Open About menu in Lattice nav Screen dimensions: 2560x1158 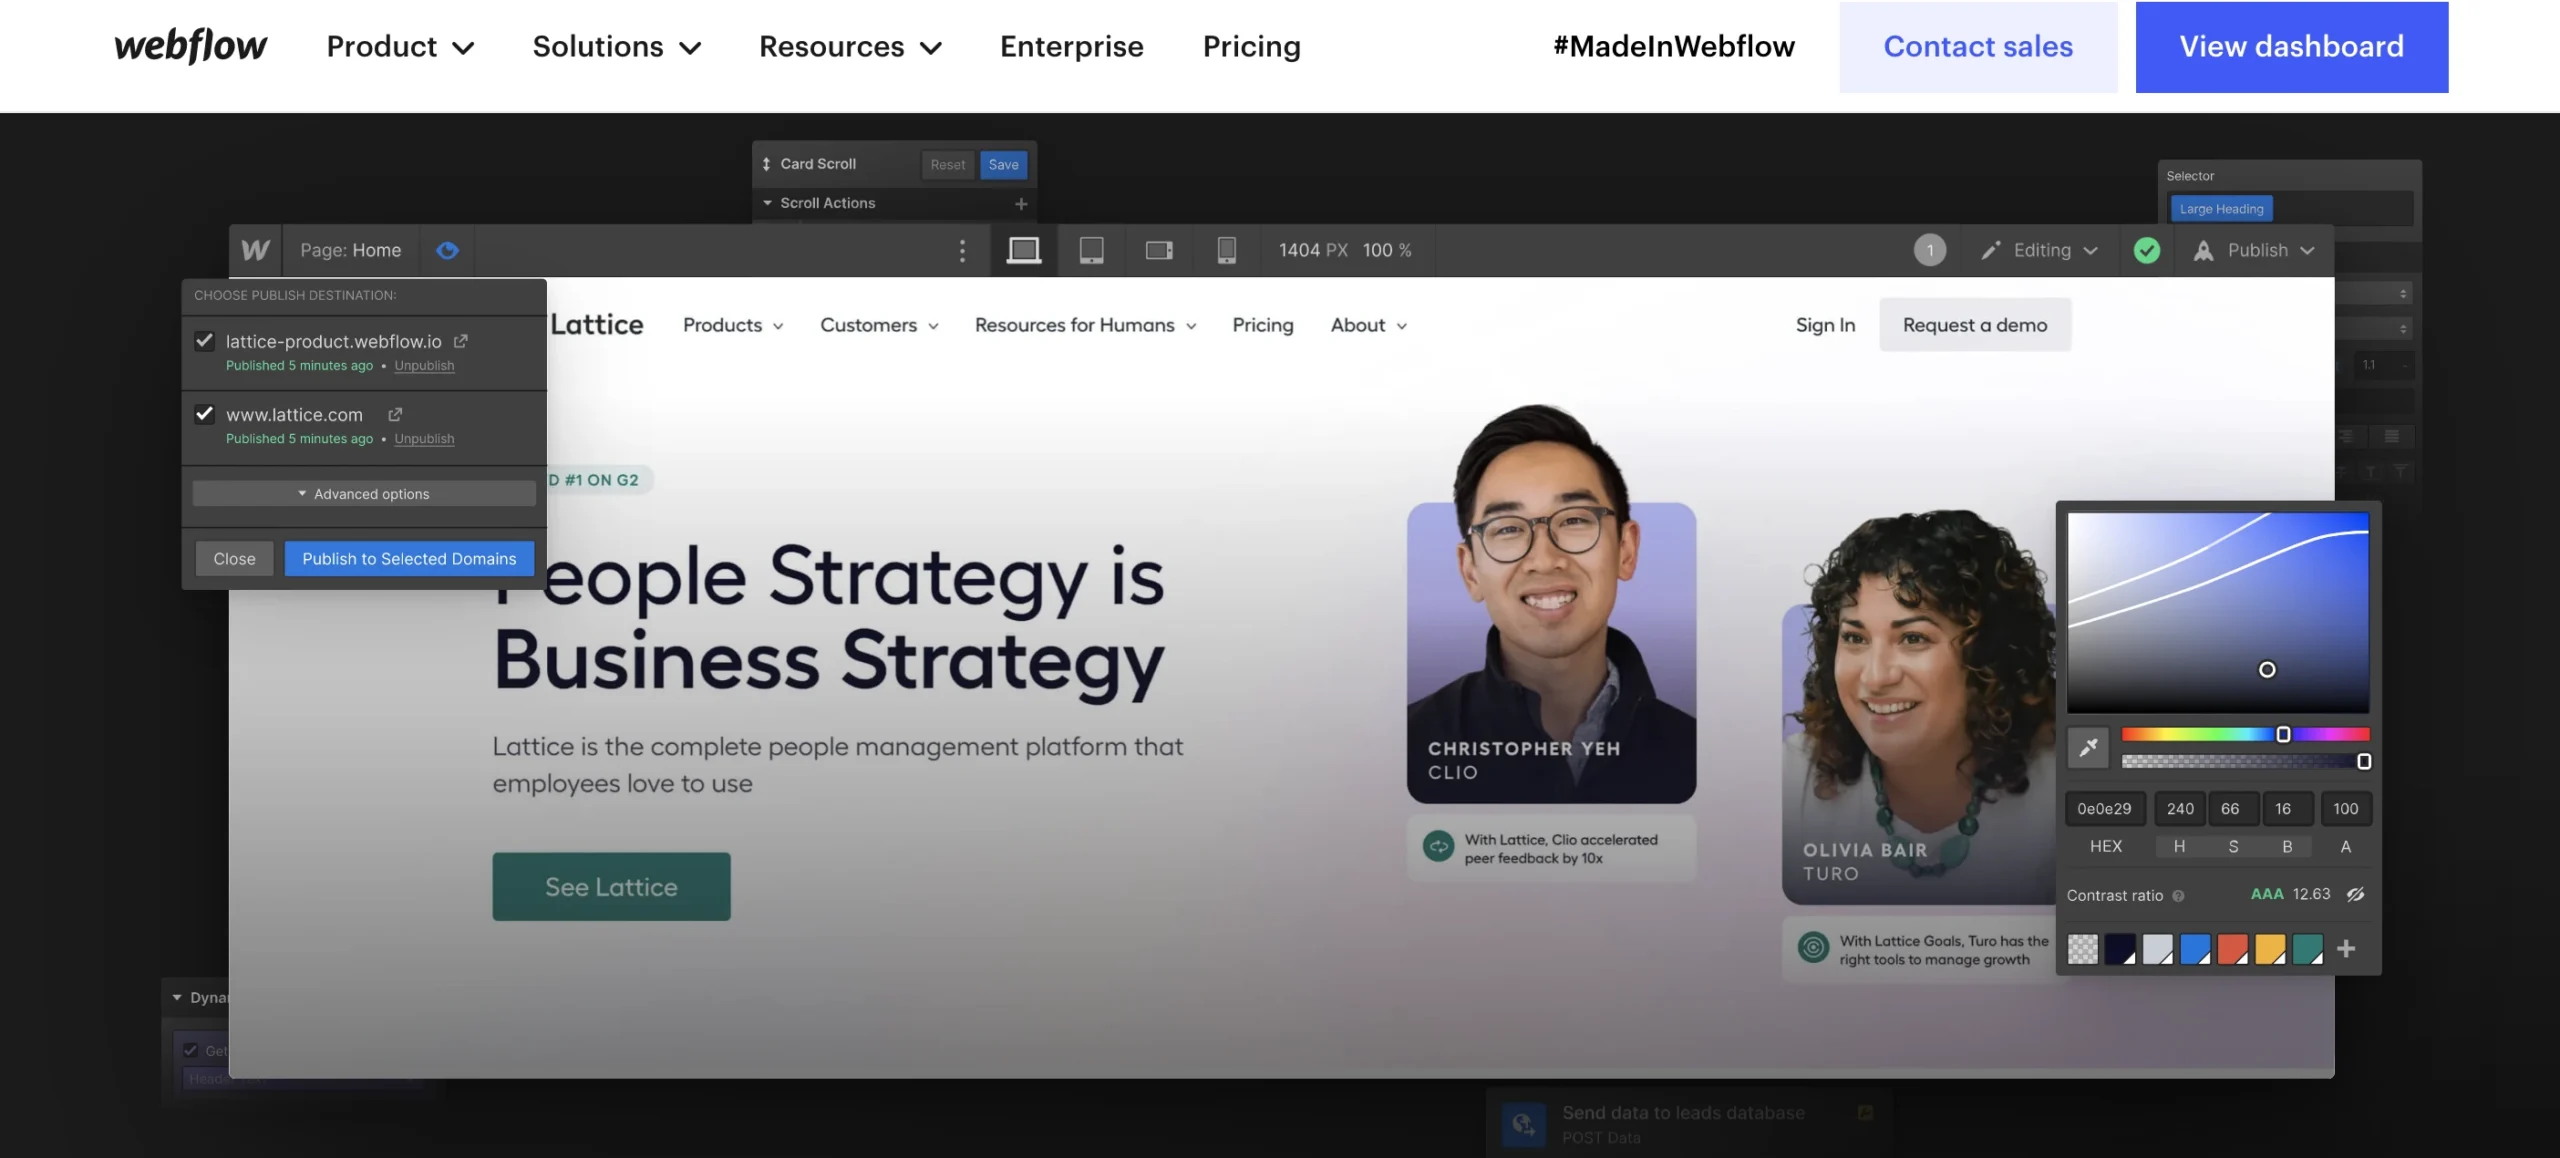click(1369, 325)
